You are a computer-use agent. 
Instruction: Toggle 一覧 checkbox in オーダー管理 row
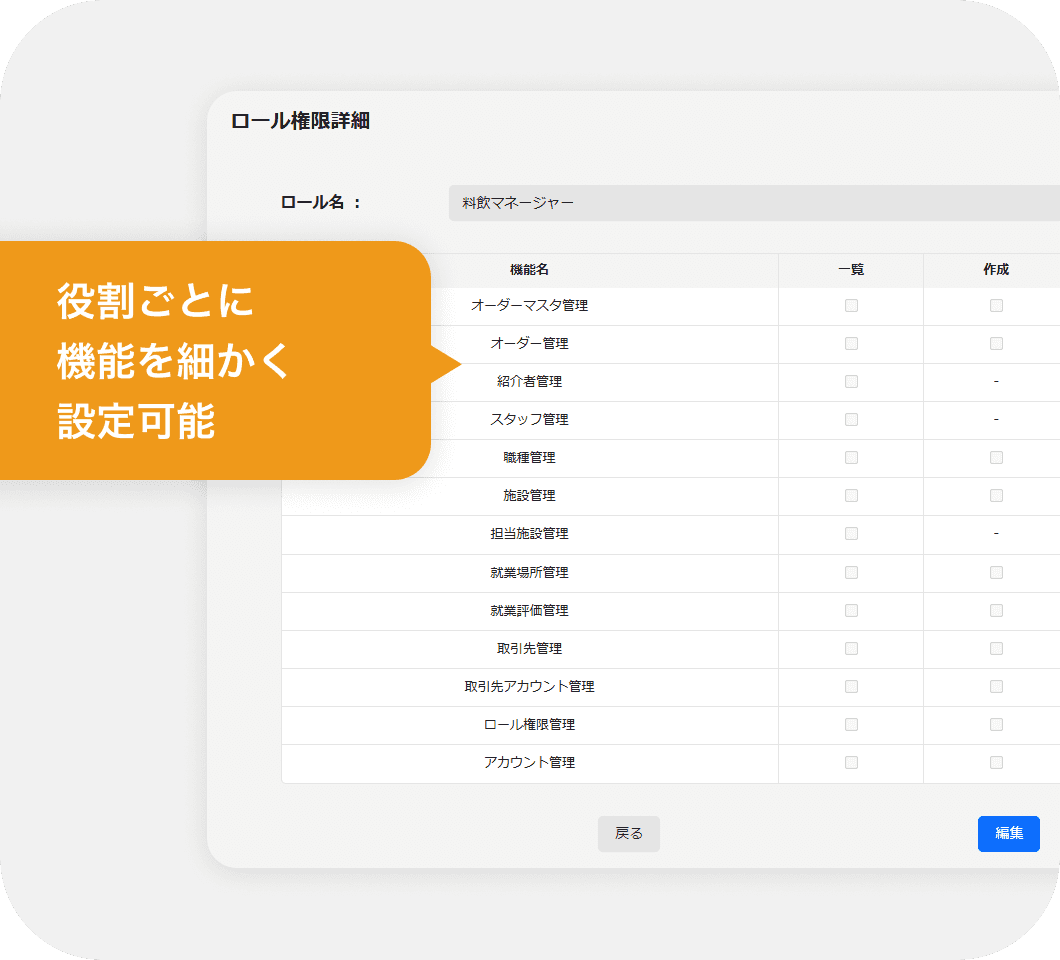(x=851, y=344)
